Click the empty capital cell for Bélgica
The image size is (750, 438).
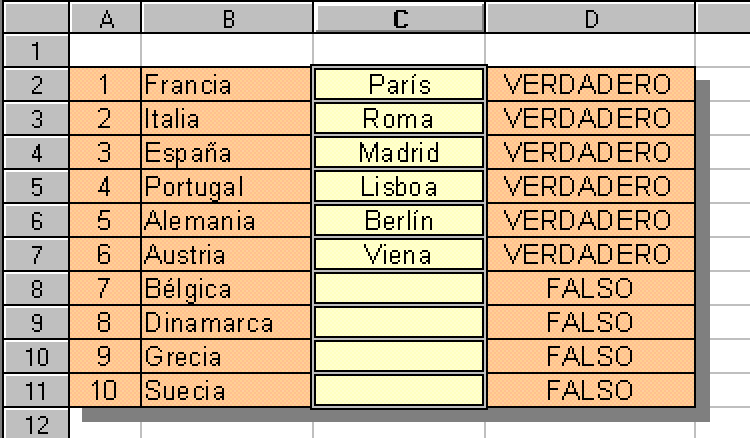tap(399, 289)
